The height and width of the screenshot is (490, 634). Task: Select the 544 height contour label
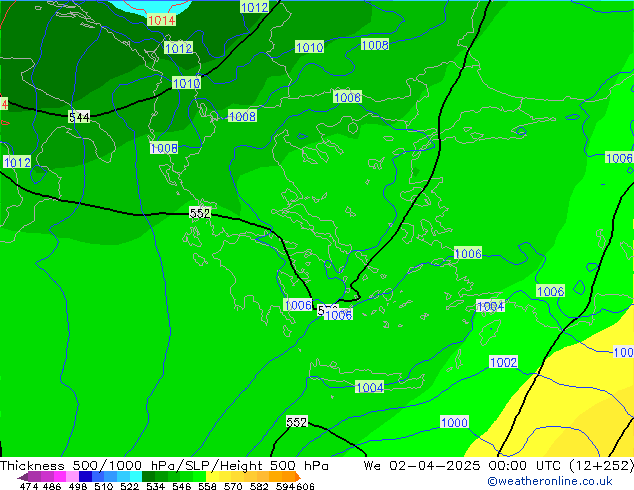pos(79,118)
